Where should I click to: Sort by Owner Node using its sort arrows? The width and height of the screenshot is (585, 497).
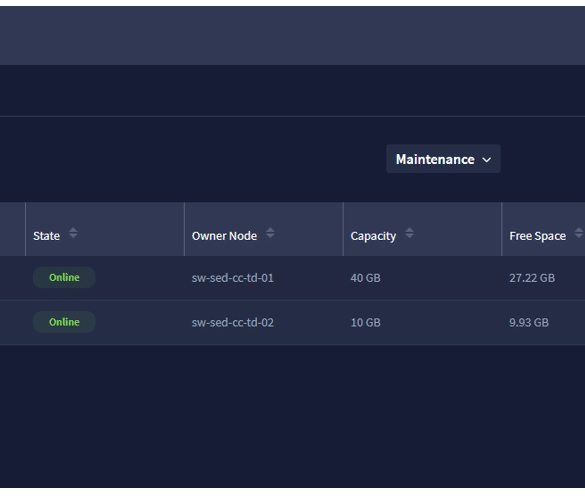click(270, 233)
